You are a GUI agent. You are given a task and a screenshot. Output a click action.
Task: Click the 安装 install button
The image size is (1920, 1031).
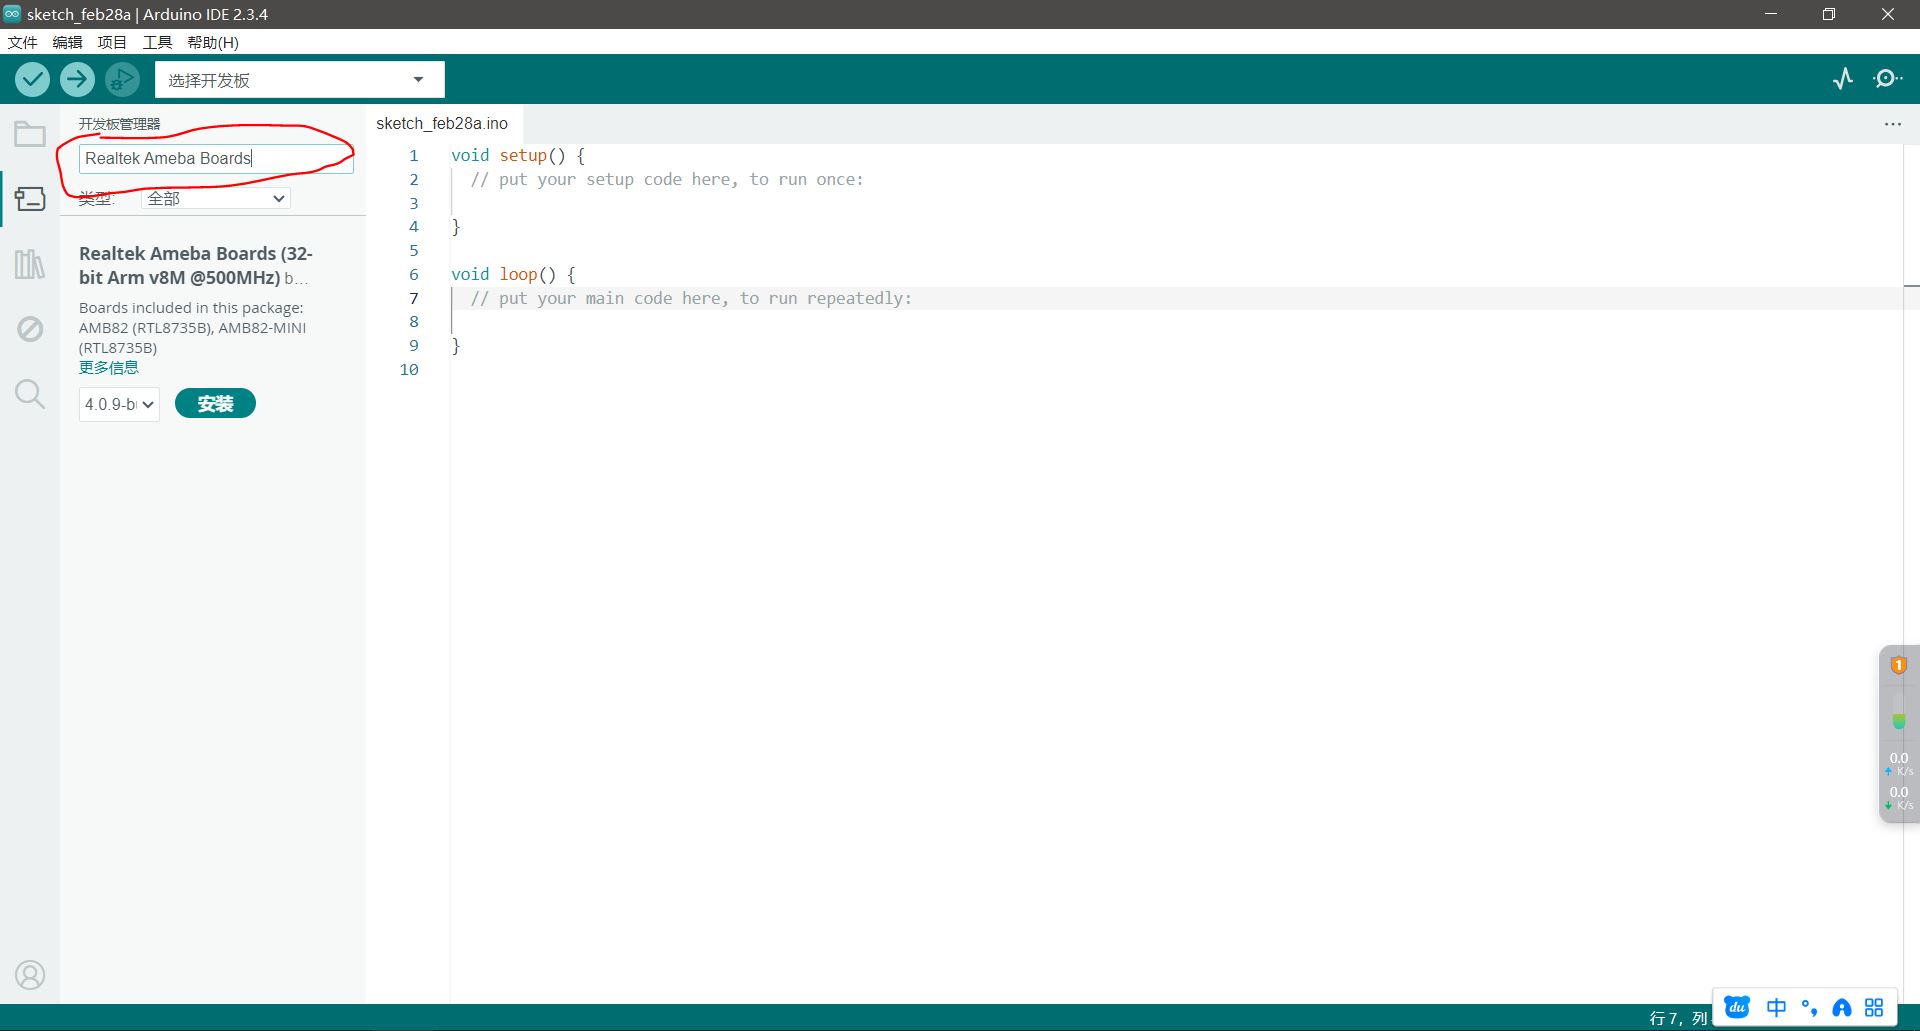[215, 403]
